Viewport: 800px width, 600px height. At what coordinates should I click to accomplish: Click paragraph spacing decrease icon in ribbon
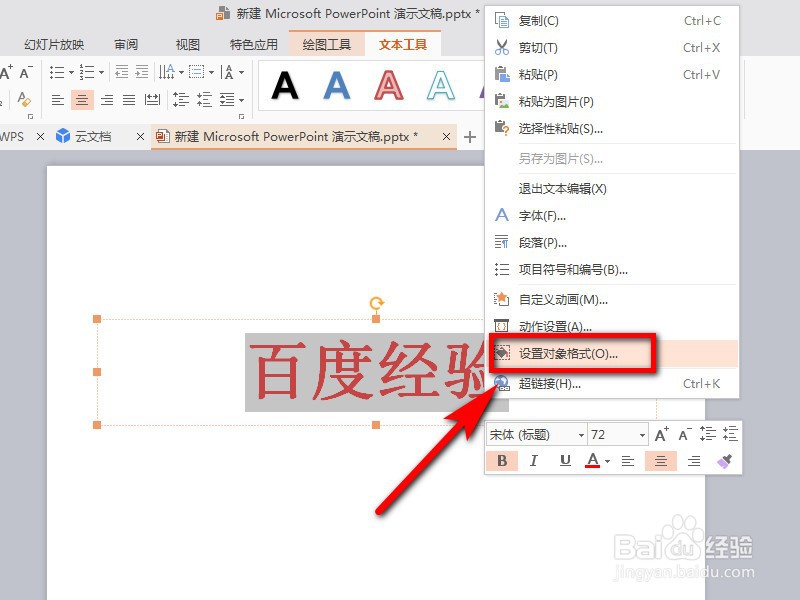click(x=204, y=99)
